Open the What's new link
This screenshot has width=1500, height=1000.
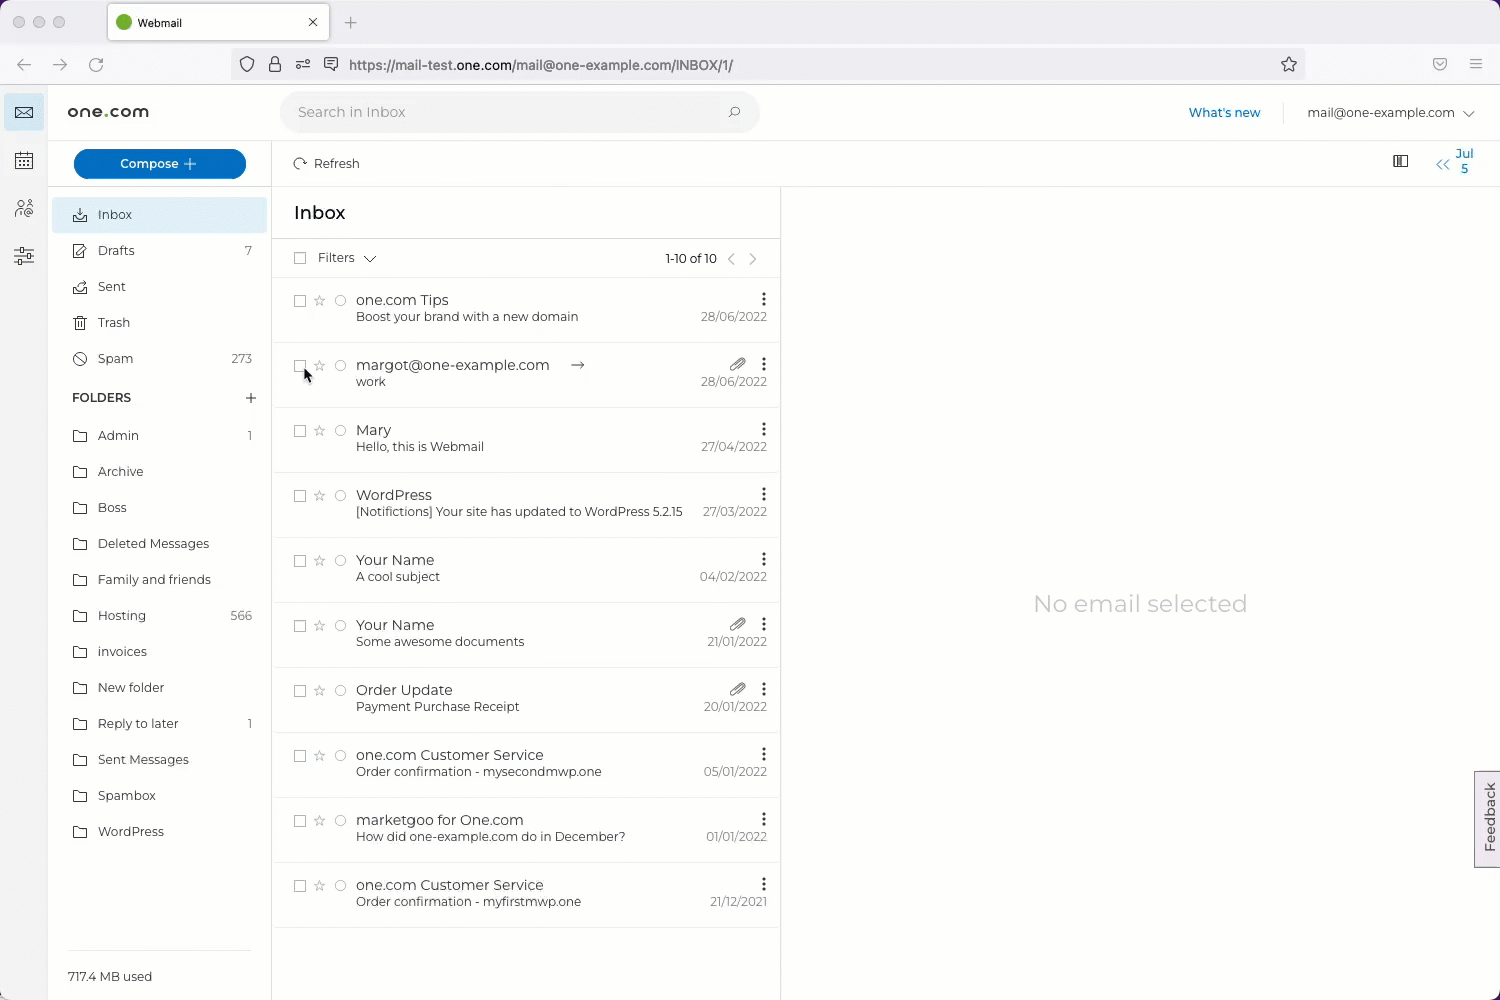tap(1224, 113)
